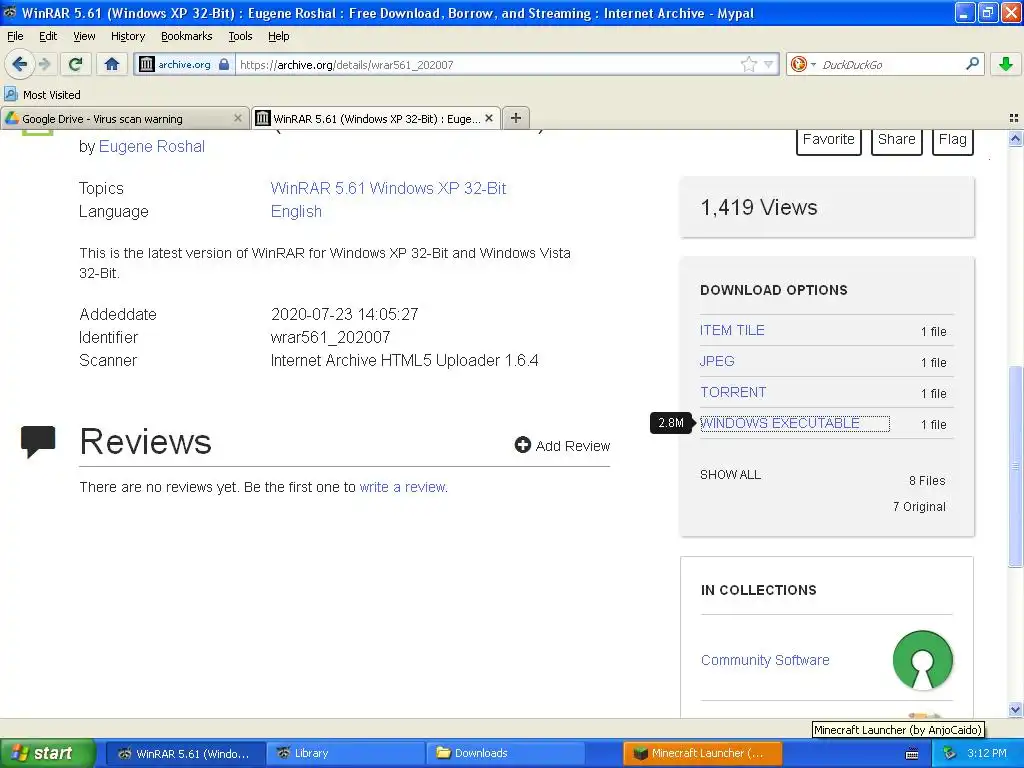Open the DuckDuckGo search engine selector

point(803,64)
